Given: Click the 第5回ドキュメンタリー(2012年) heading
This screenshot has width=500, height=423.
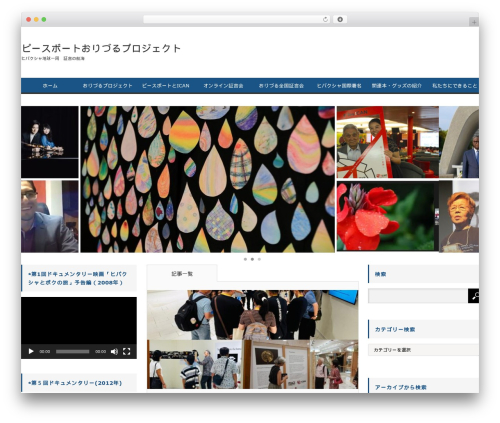Looking at the screenshot, I should click(x=75, y=383).
